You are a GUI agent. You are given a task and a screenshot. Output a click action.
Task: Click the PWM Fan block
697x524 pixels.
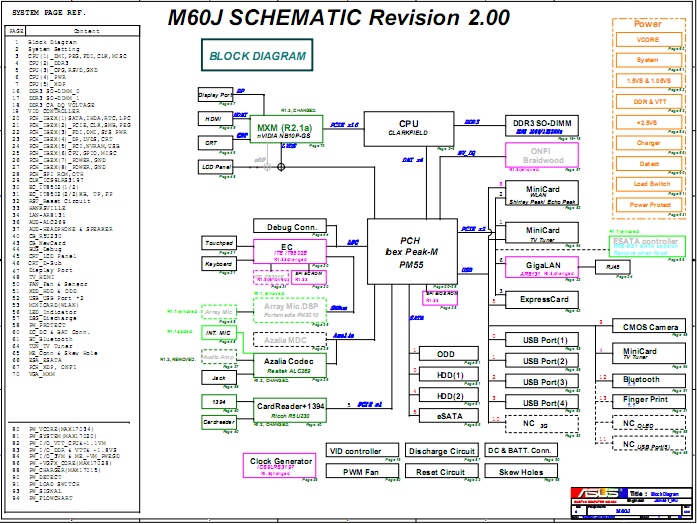362,471
